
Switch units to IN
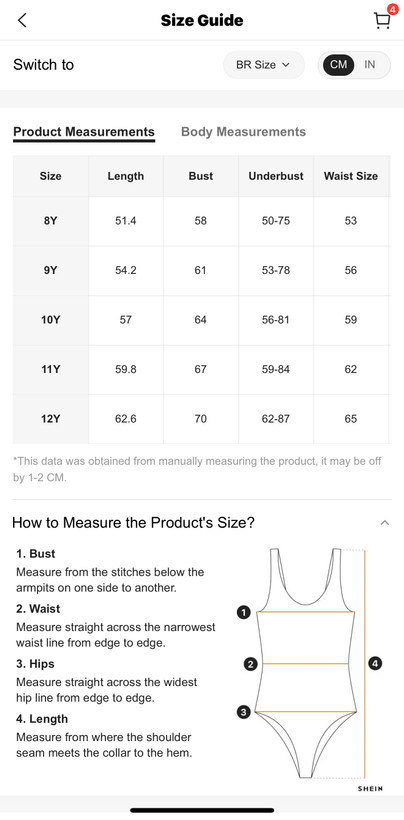click(x=370, y=65)
